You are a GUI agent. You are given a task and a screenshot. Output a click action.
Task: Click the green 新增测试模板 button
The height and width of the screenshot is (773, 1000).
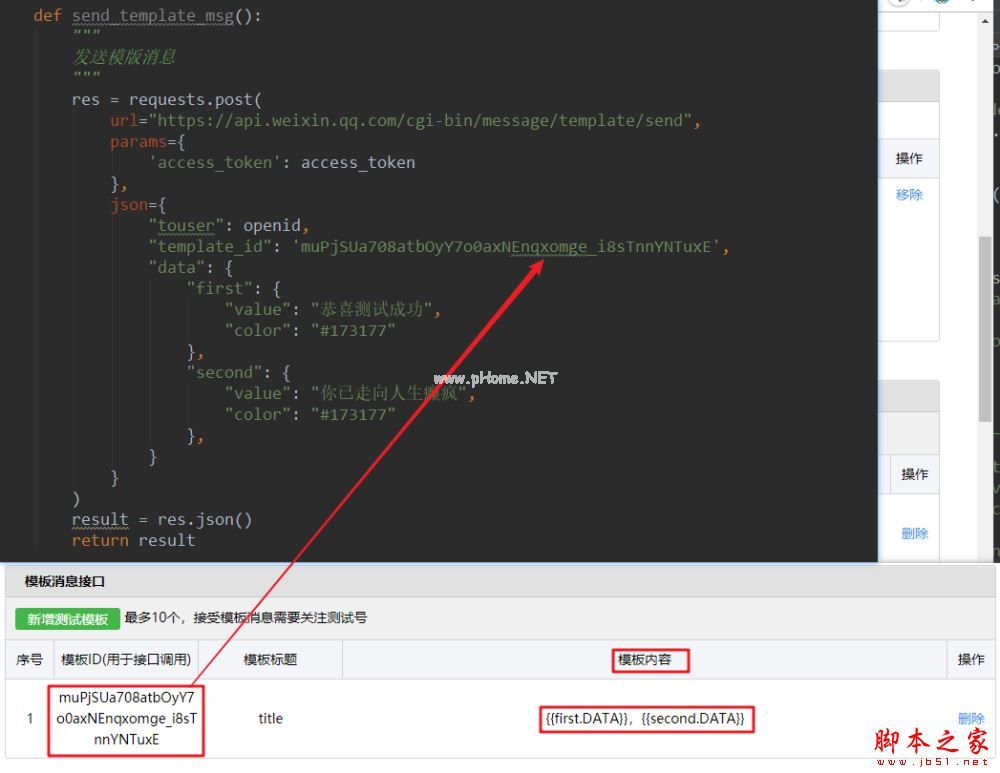tap(68, 619)
